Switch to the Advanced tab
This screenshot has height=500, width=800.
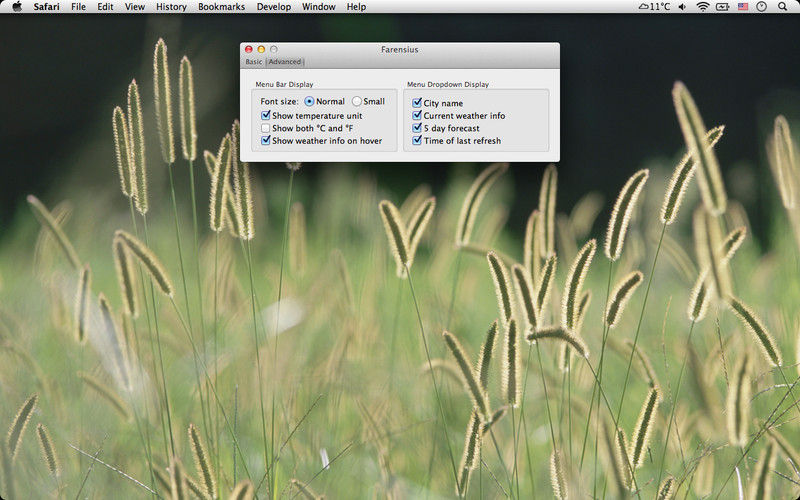click(x=285, y=62)
